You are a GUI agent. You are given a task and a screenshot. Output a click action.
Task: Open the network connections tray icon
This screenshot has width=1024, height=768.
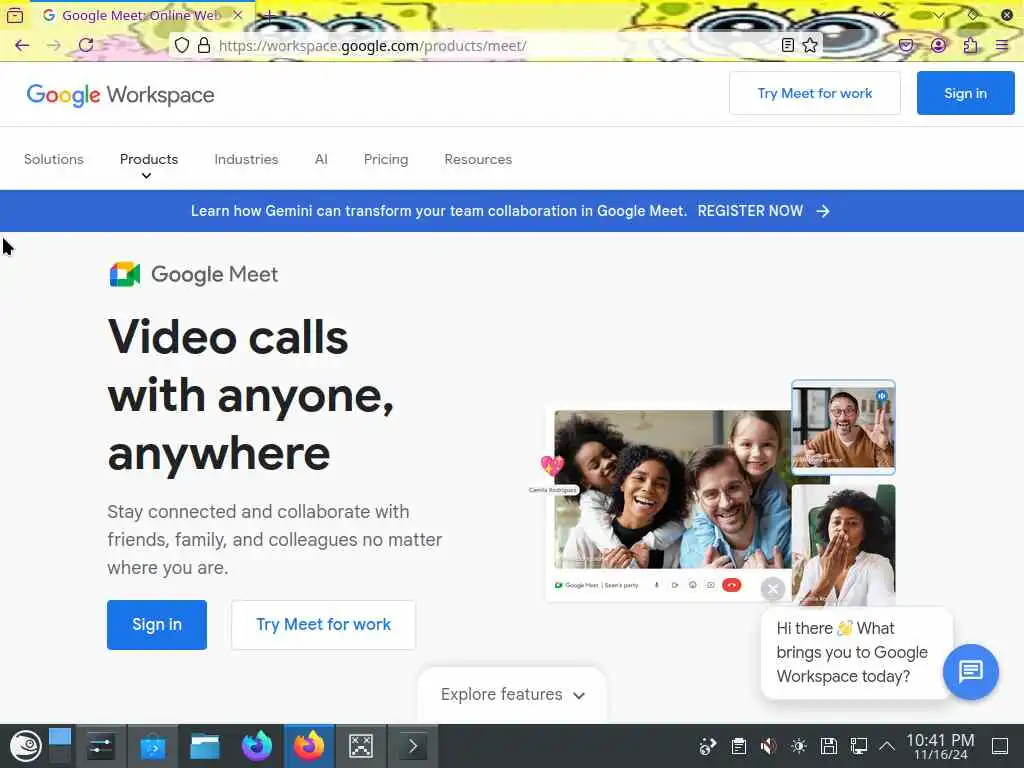point(859,746)
